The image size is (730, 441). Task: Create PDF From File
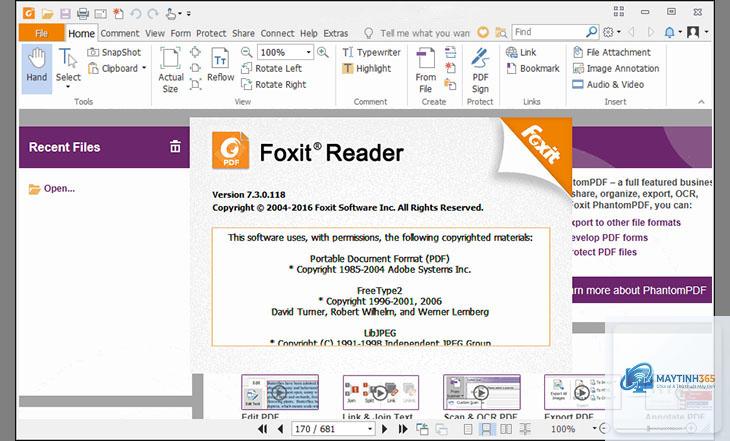pyautogui.click(x=426, y=70)
